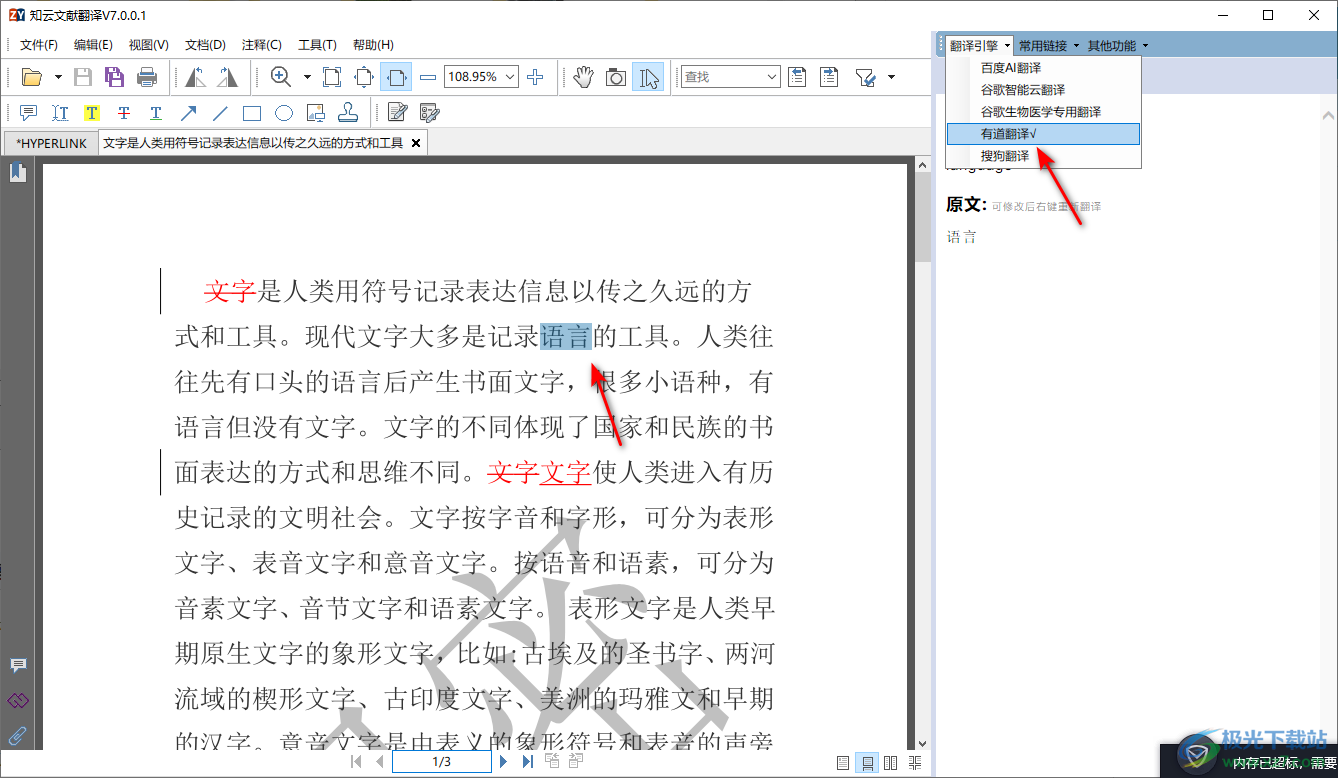Select the ellipse shape tool
1338x778 pixels.
(284, 113)
